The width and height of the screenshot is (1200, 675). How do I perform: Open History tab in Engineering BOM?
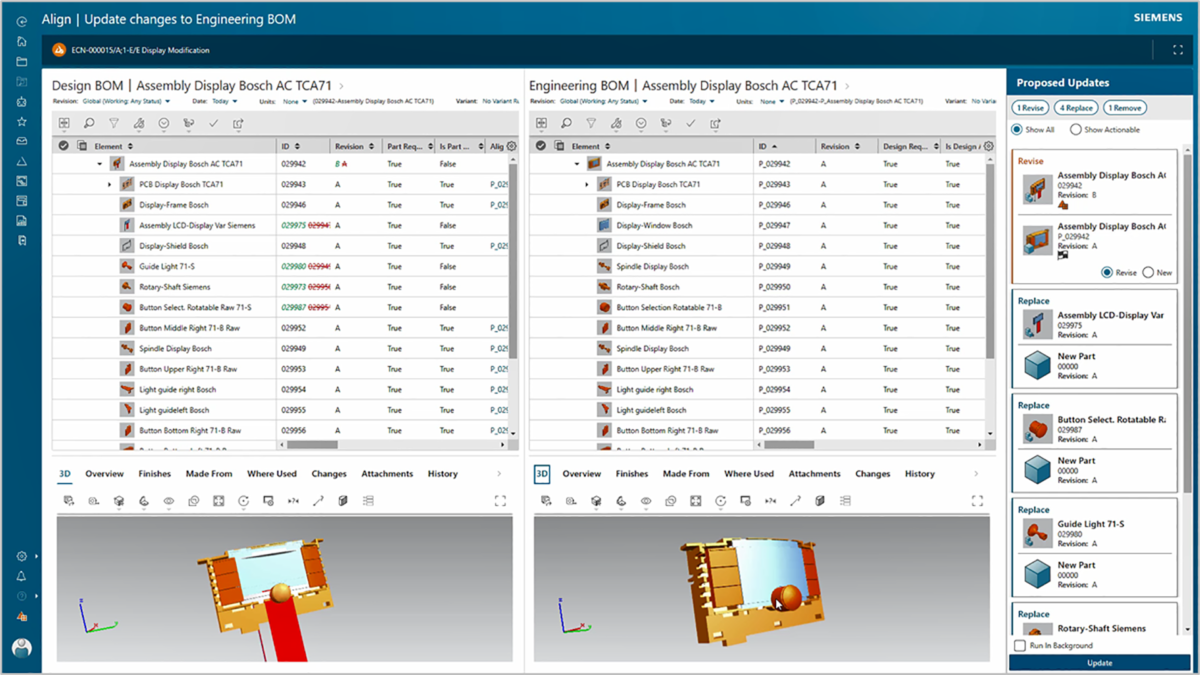[920, 474]
